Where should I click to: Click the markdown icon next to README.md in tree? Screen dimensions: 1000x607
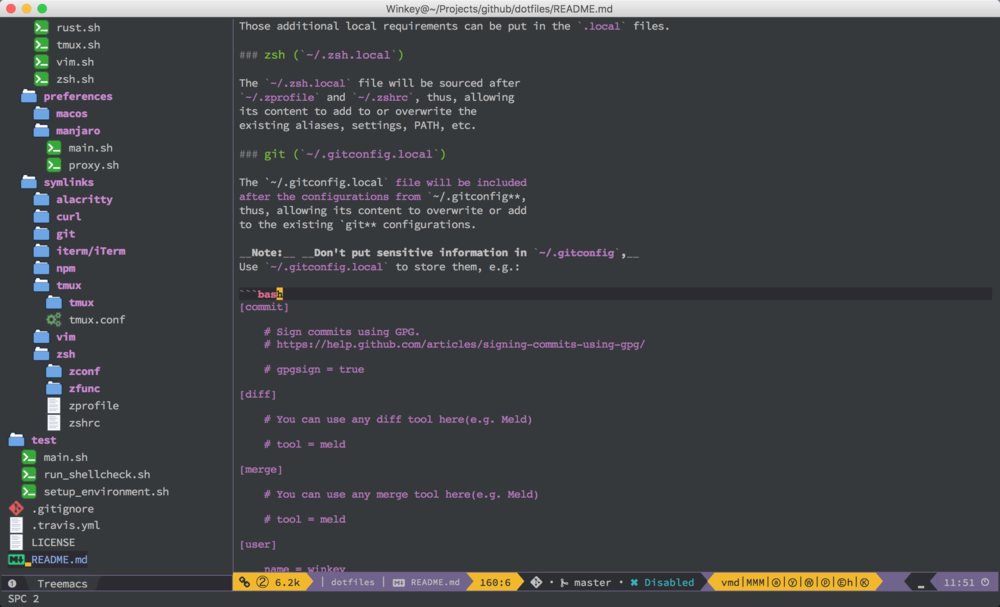(17, 560)
